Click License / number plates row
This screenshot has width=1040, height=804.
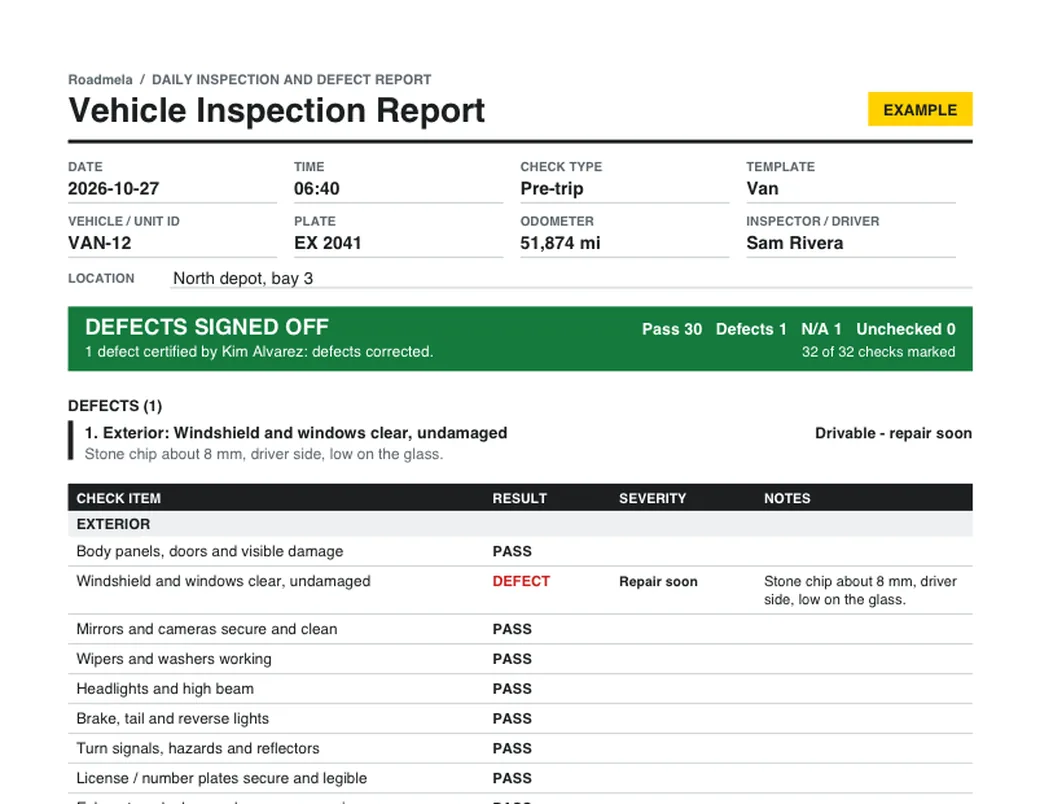pyautogui.click(x=520, y=778)
